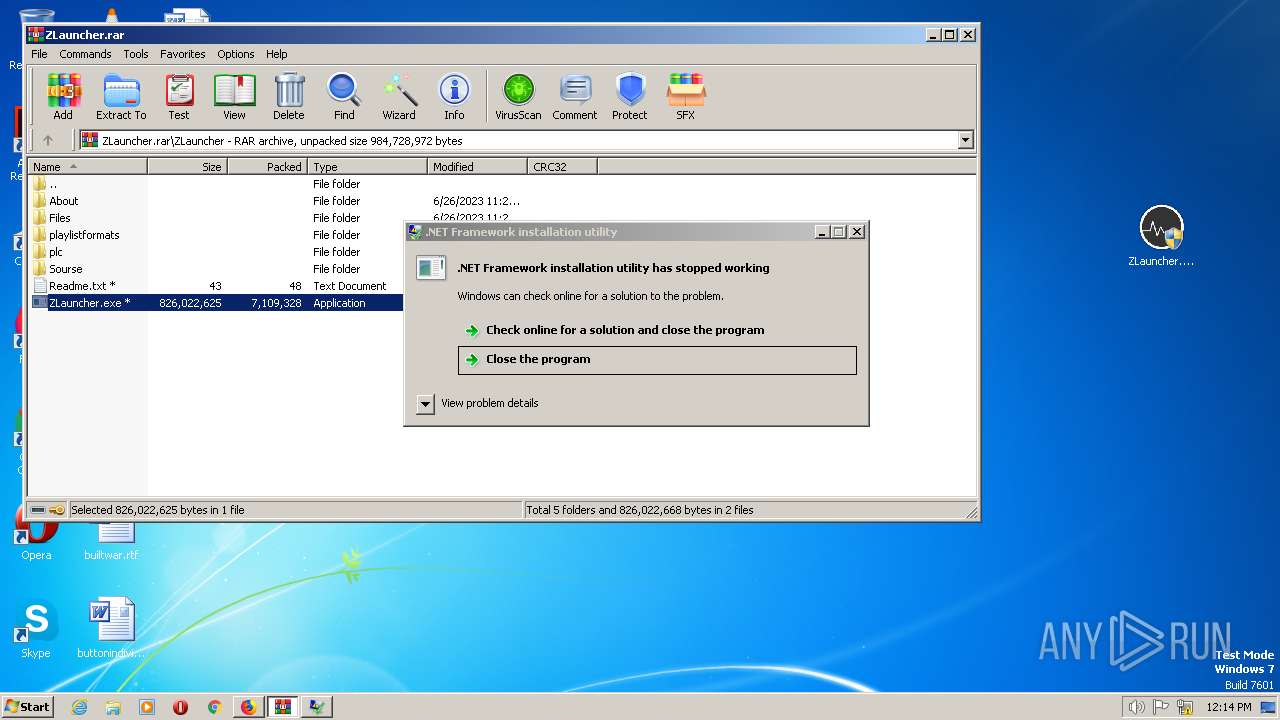Screen dimensions: 1280x720
Task: Run VirusScan on the archive
Action: pyautogui.click(x=518, y=97)
